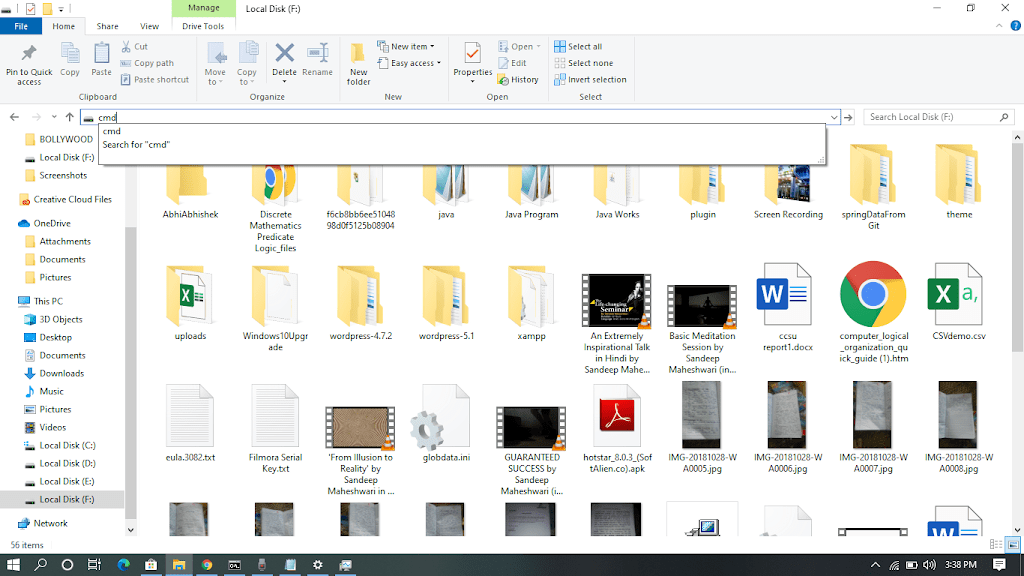
Task: Click the Rename icon in the ribbon
Action: (x=317, y=54)
